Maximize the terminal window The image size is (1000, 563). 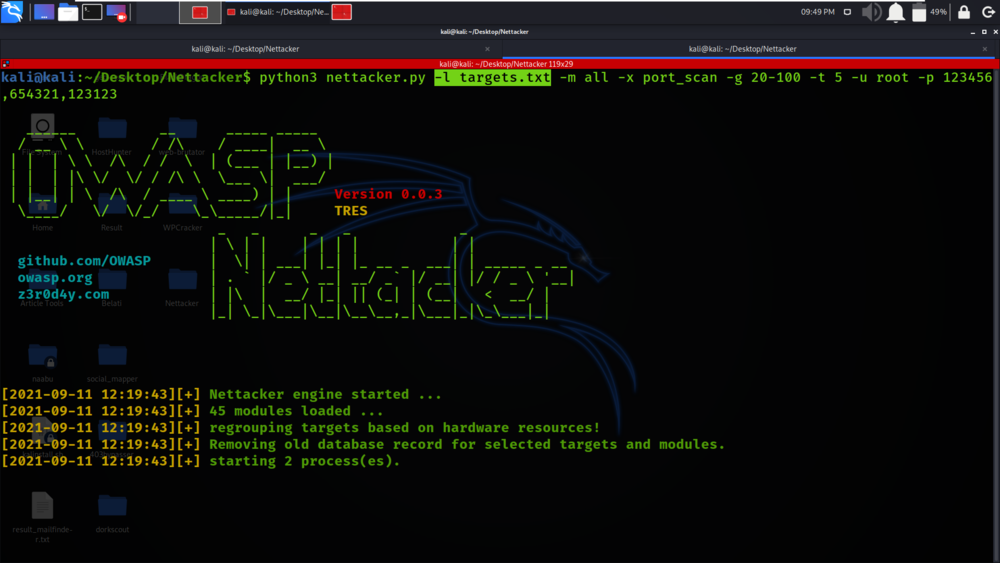[x=984, y=32]
